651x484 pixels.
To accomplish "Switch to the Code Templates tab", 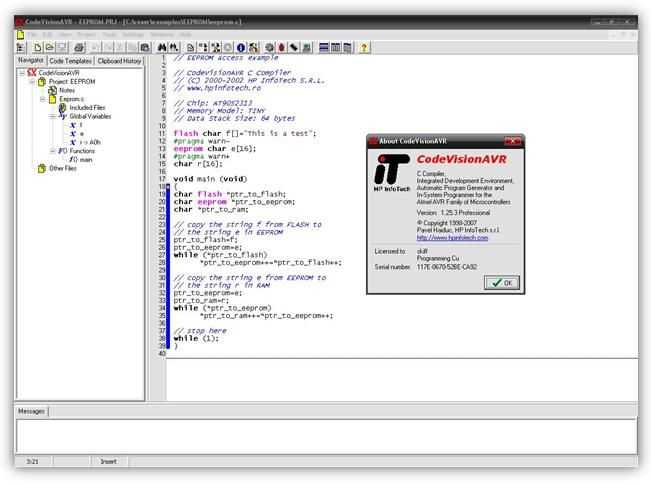I will click(71, 61).
